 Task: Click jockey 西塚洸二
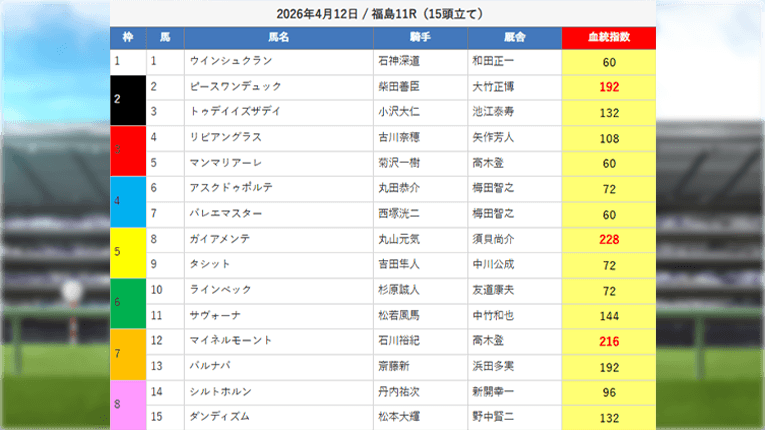pyautogui.click(x=399, y=214)
